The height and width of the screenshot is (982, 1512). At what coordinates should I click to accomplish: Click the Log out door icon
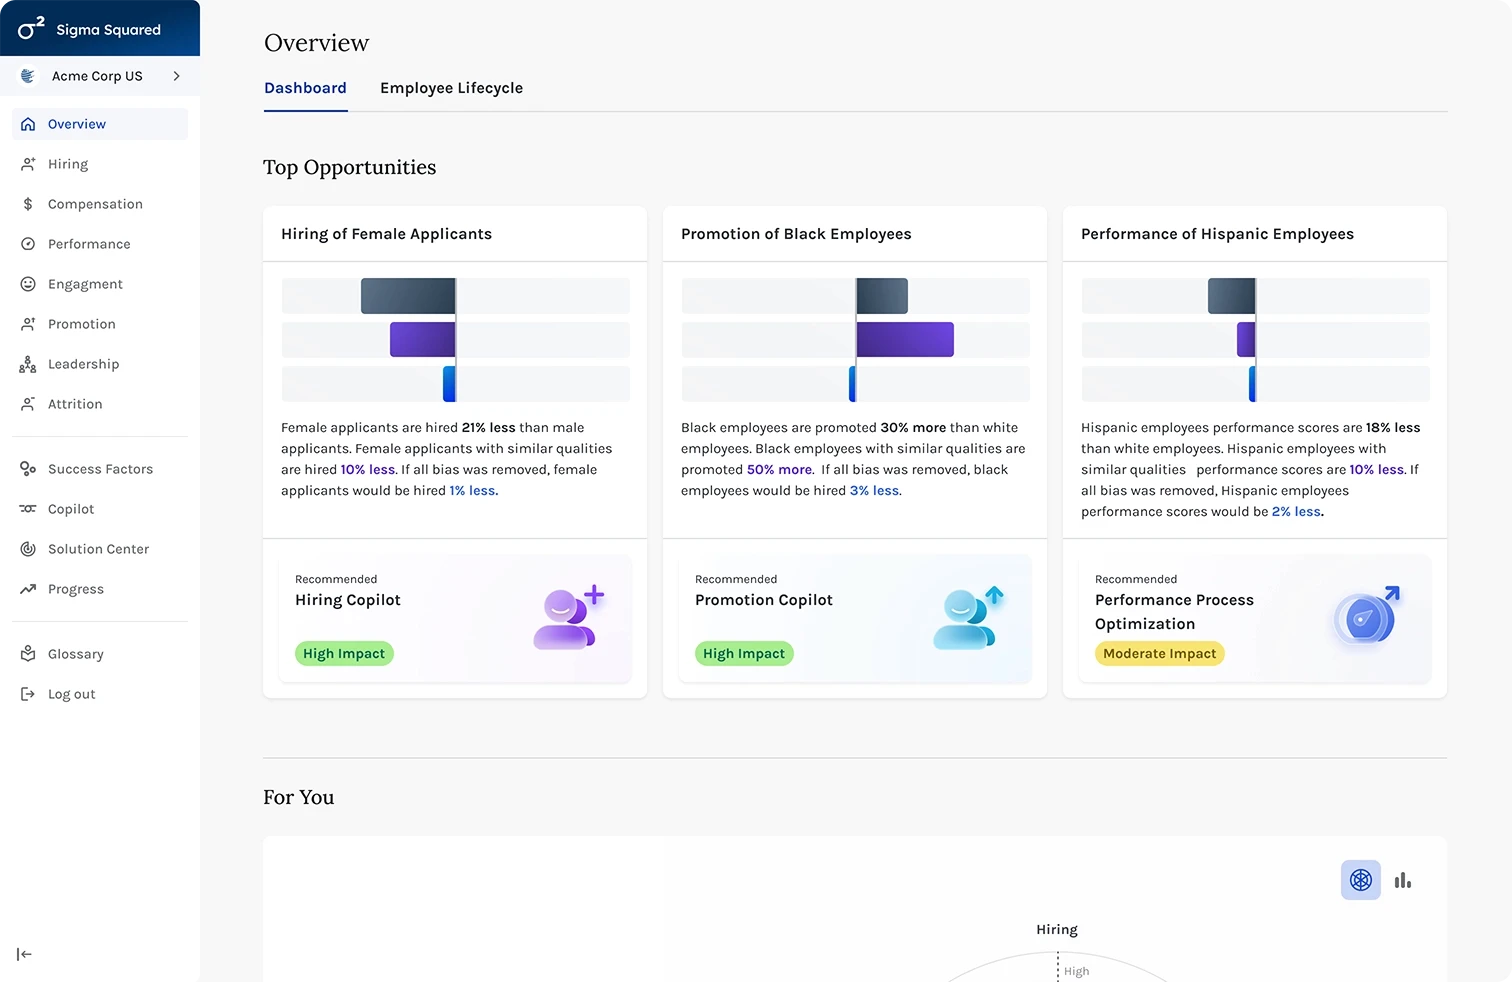coord(28,694)
